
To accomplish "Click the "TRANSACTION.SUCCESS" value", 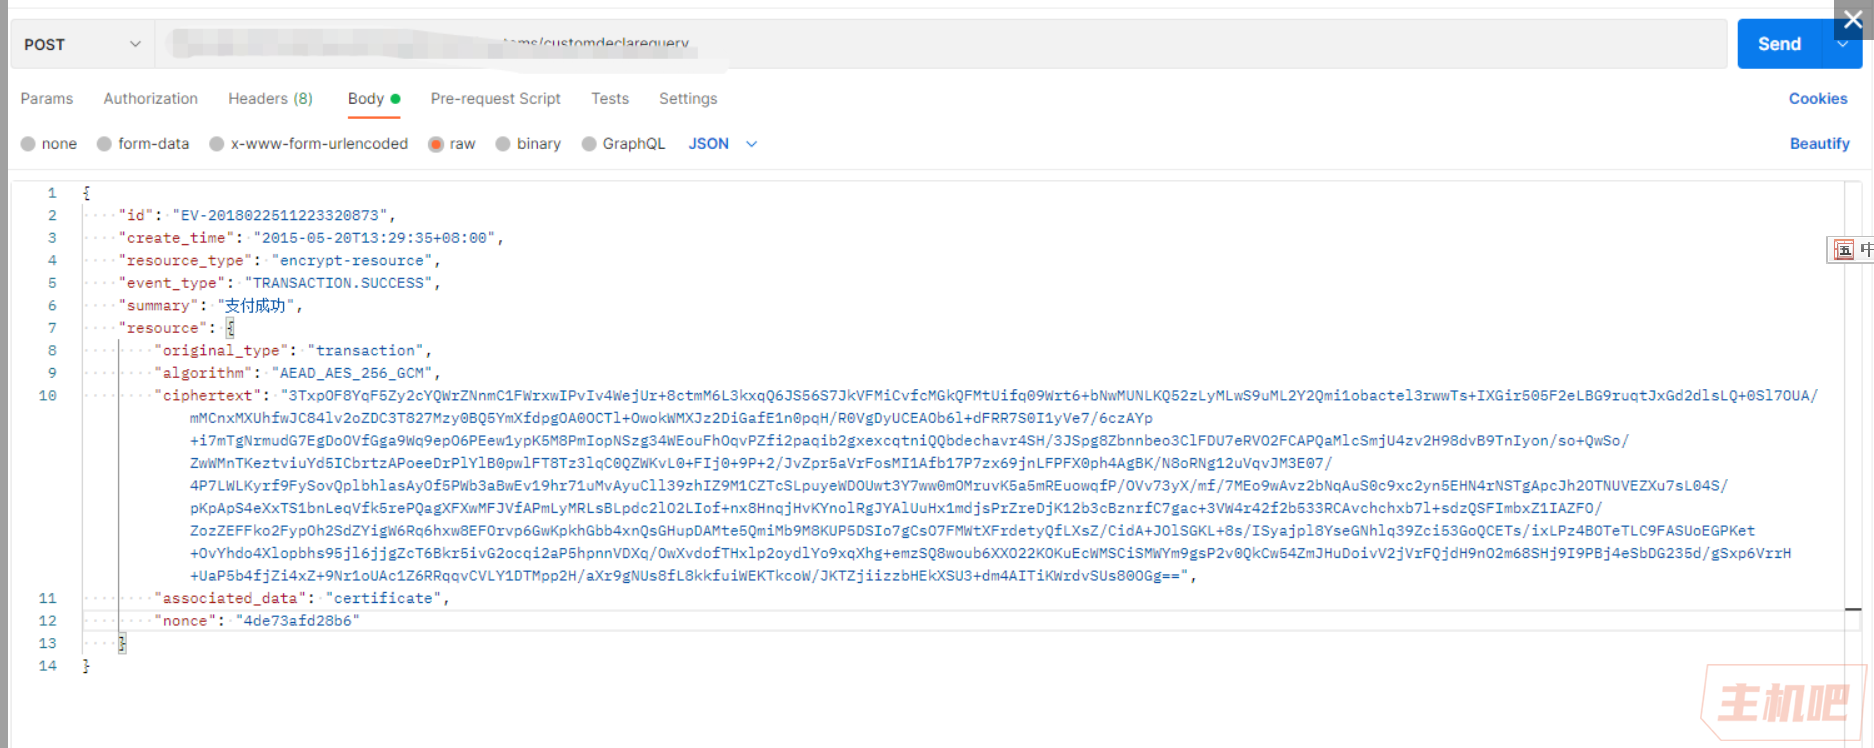I will [x=338, y=283].
